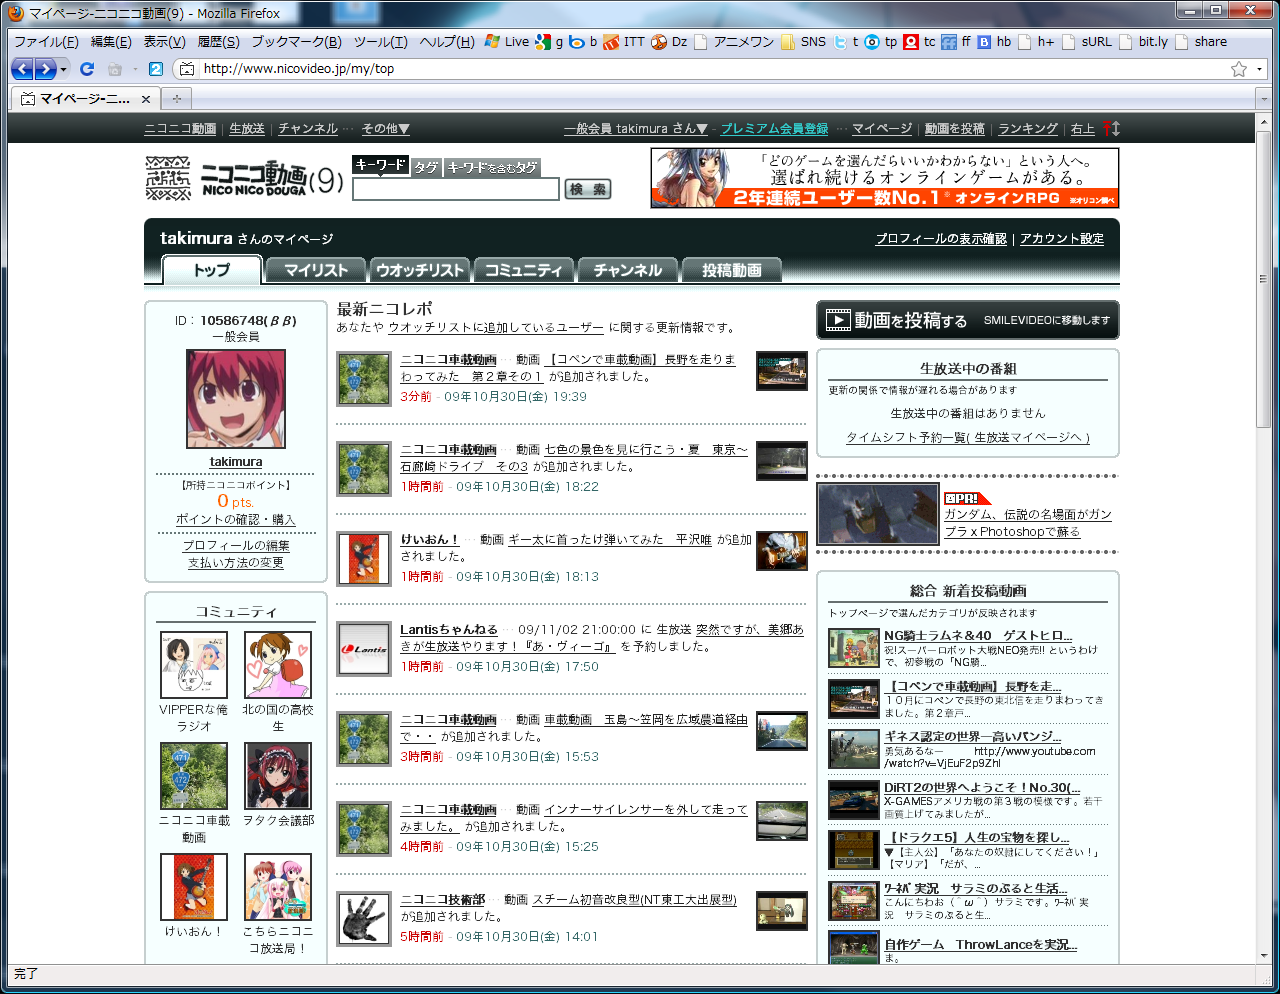Image resolution: width=1280 pixels, height=994 pixels.
Task: Open the 北の国の高校生 community icon
Action: 278,665
